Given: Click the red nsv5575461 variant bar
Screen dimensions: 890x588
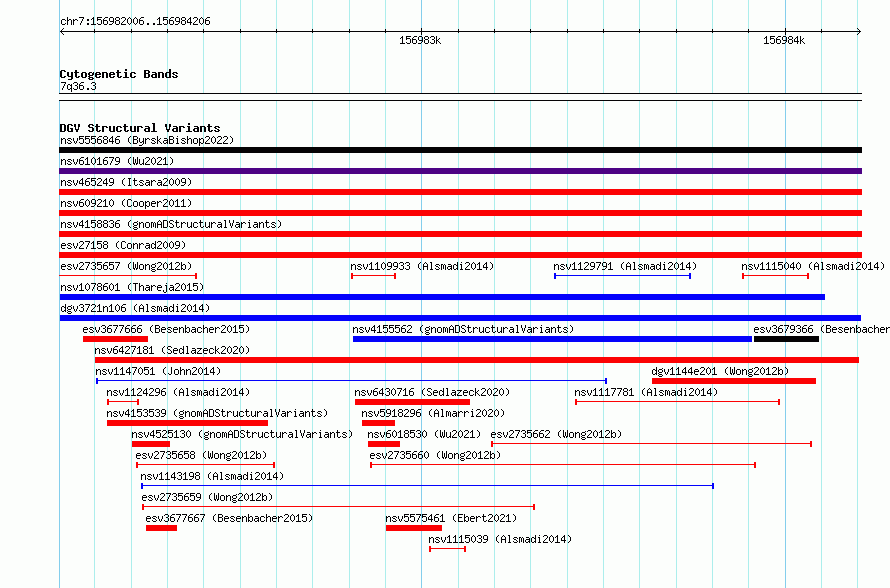Looking at the screenshot, I should pos(414,528).
